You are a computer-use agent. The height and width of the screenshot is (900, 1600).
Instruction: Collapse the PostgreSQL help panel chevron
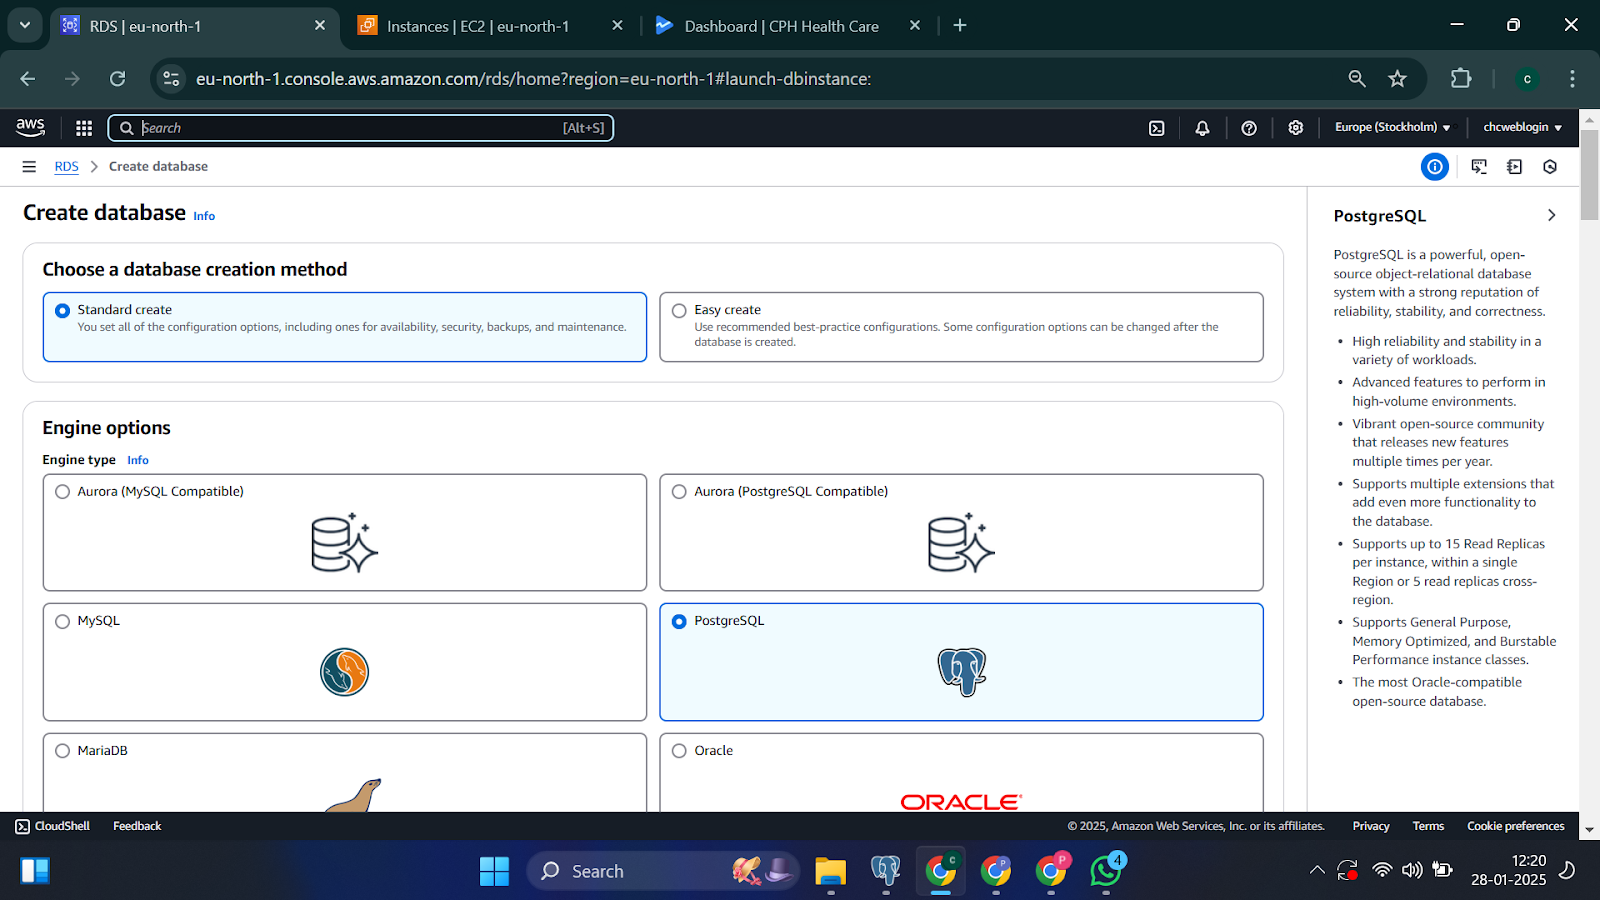[1551, 215]
